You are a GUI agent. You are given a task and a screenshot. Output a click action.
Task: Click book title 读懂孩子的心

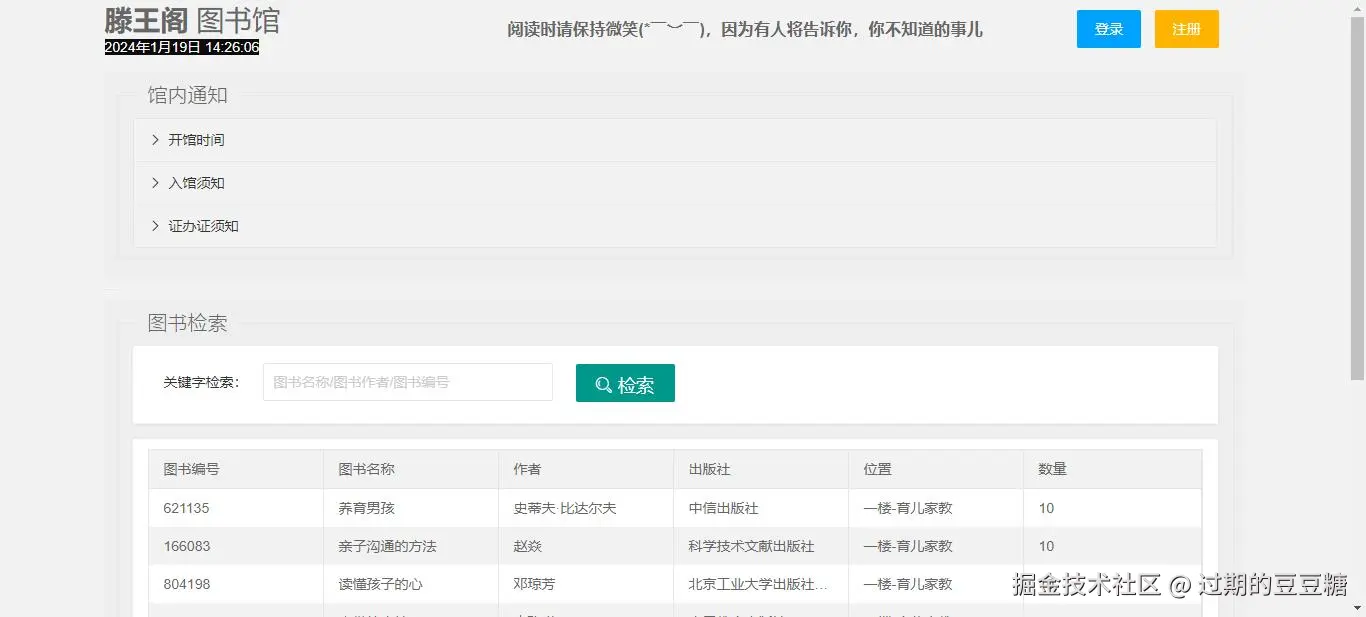pos(381,584)
